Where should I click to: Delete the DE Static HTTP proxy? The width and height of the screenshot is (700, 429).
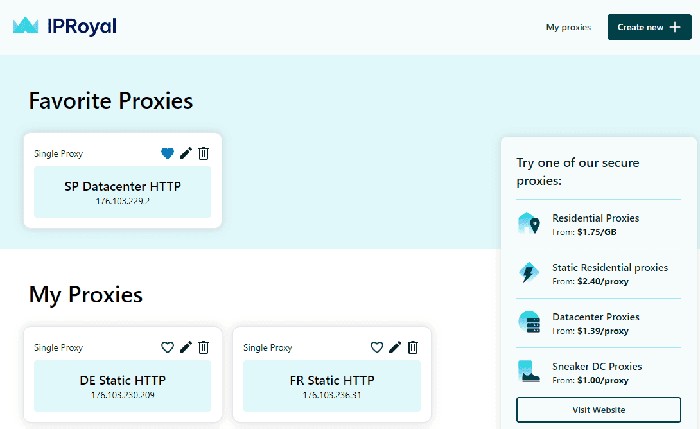tap(203, 348)
